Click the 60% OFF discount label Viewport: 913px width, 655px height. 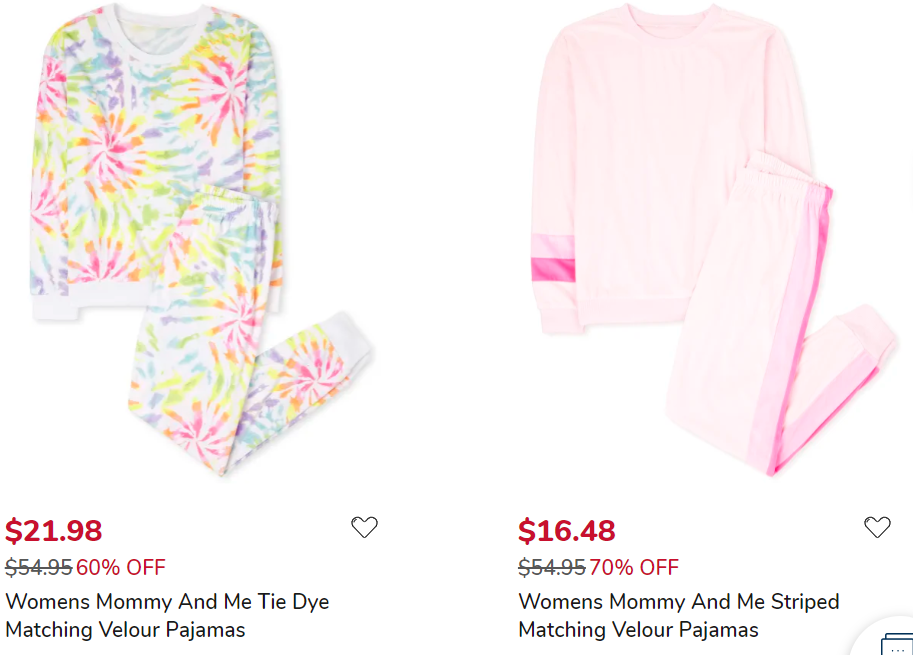(x=121, y=568)
